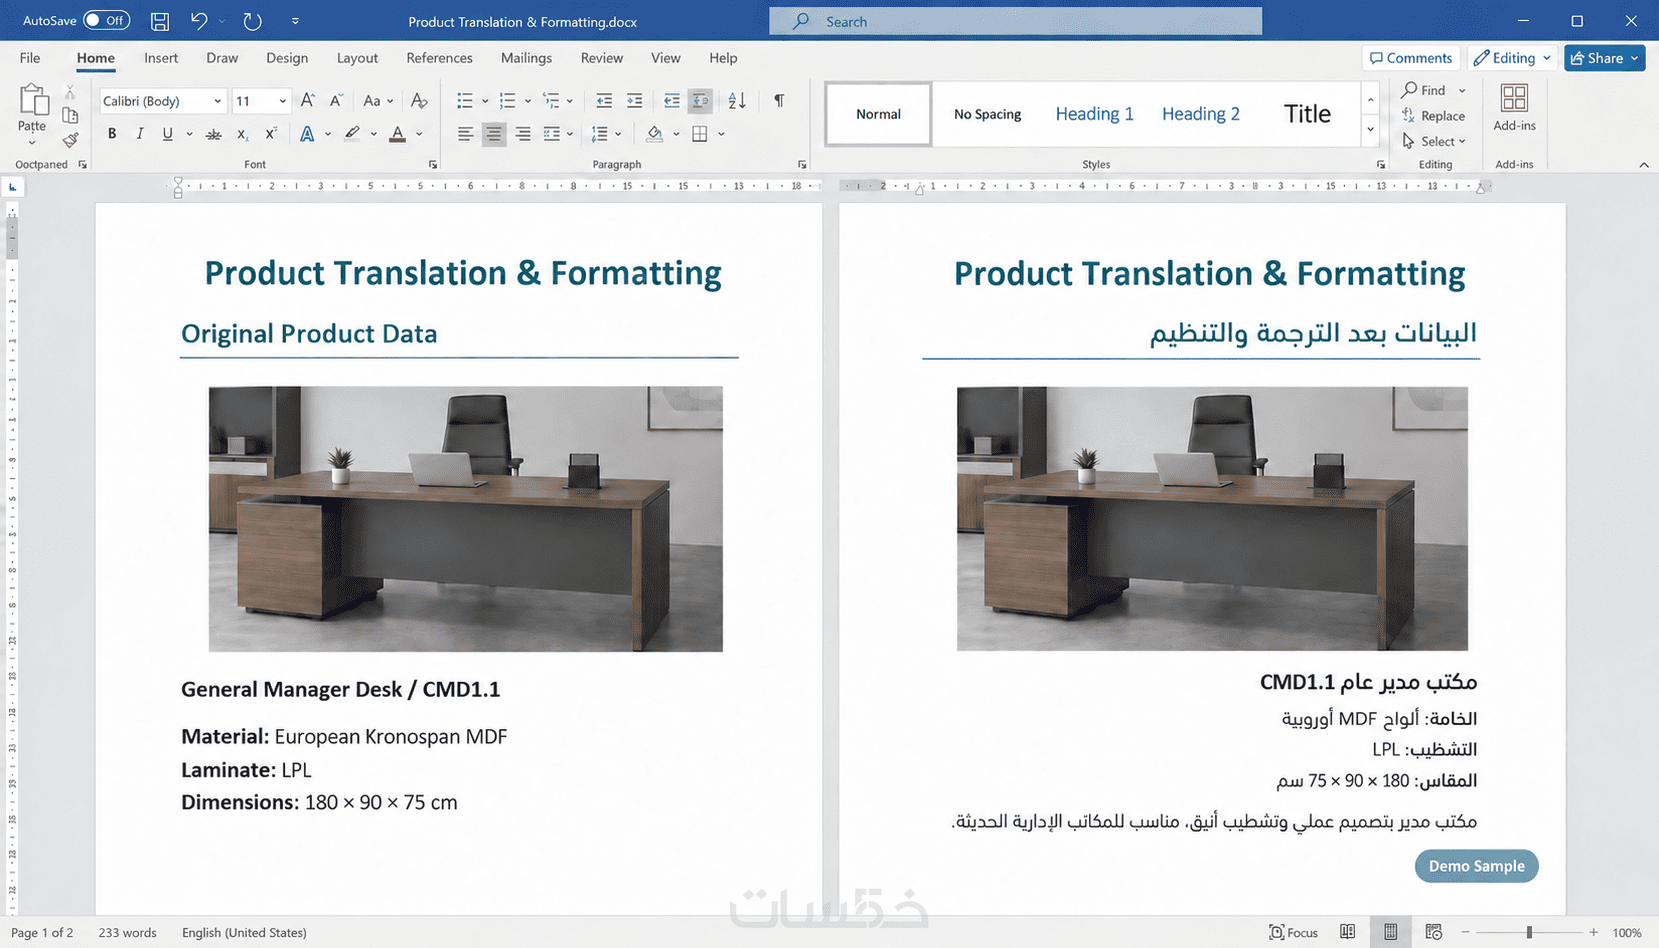Switch to the Layout tab
The height and width of the screenshot is (948, 1659).
(357, 58)
